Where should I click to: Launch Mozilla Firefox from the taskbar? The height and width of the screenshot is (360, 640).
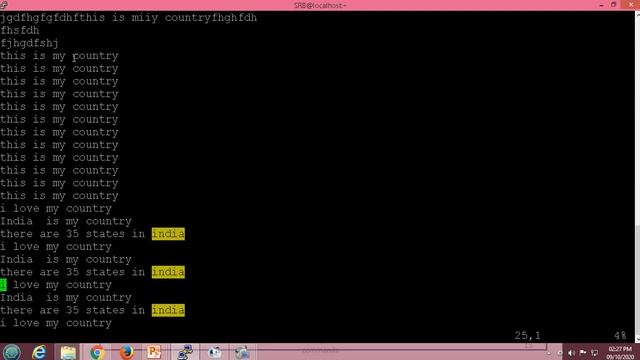[x=126, y=352]
